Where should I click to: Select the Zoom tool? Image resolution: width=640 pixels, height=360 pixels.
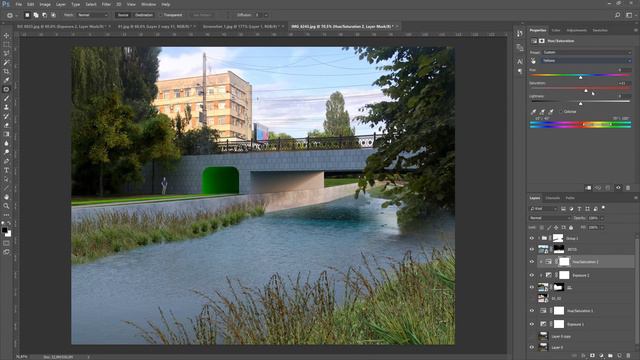coord(6,206)
